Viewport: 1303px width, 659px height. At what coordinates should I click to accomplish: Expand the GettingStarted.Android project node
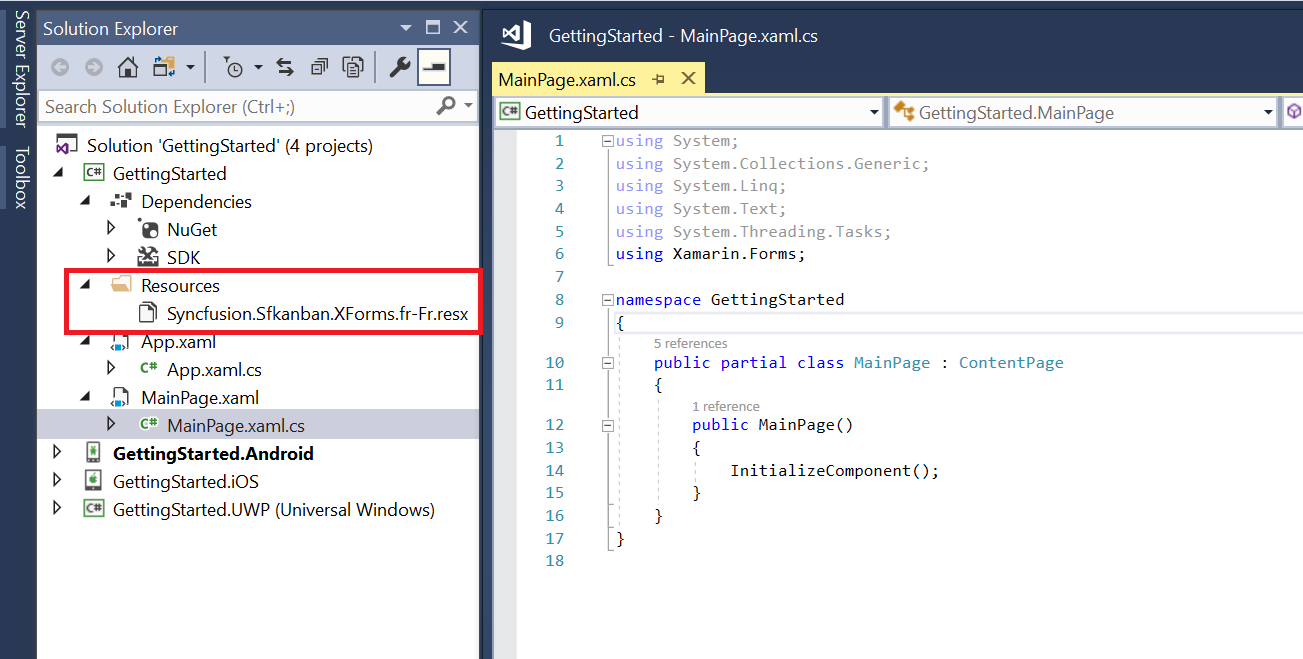tap(56, 453)
